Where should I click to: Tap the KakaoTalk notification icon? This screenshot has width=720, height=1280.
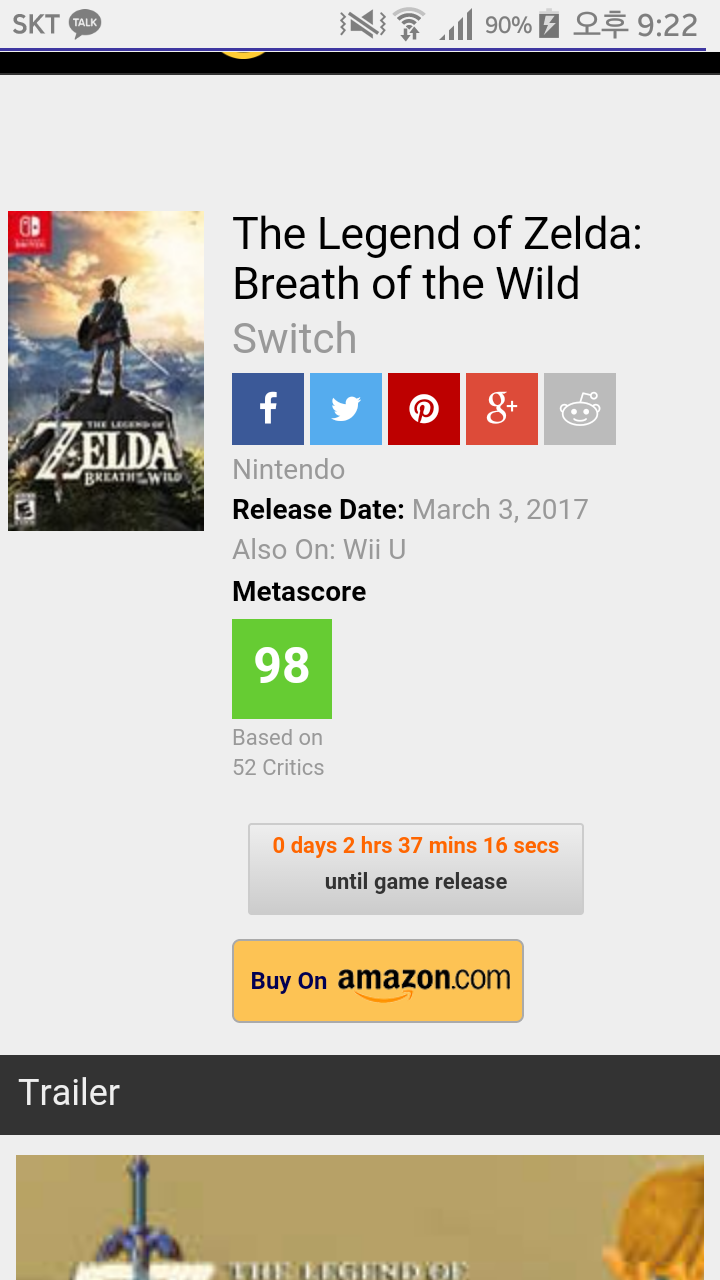pyautogui.click(x=85, y=23)
